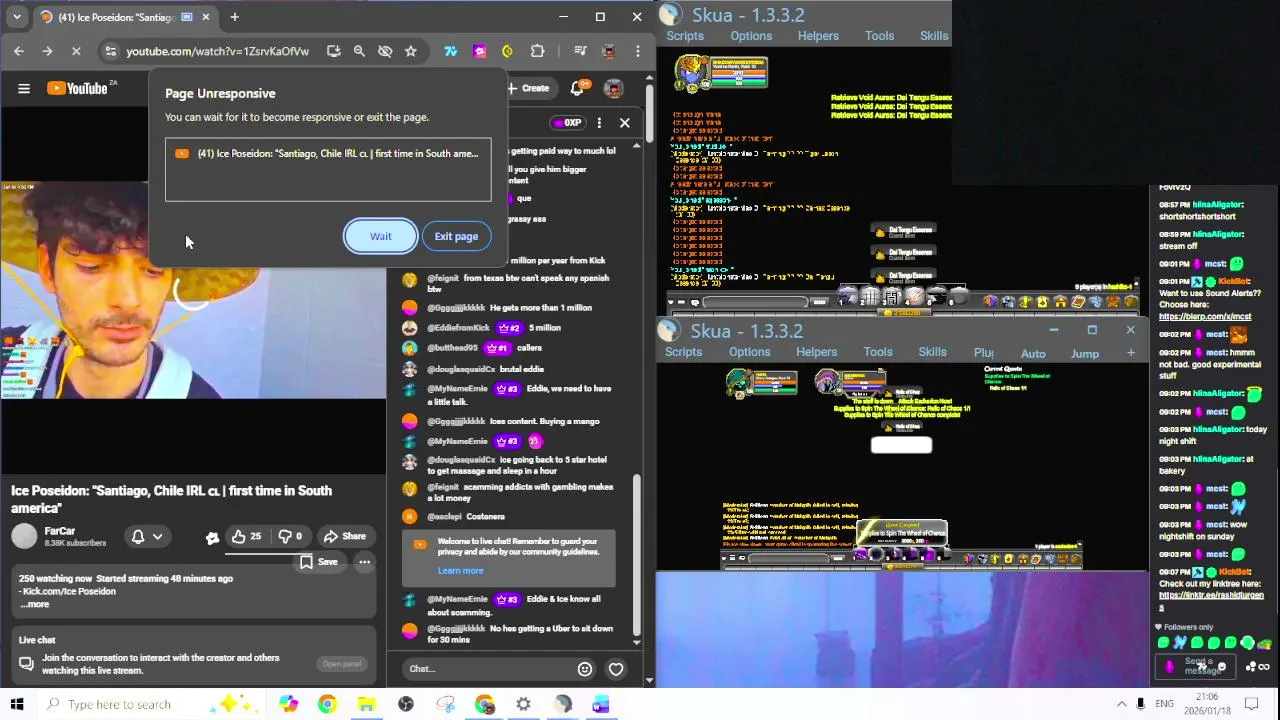The image size is (1280, 720).
Task: Open Auto menu in lower Skua window
Action: coord(1033,353)
